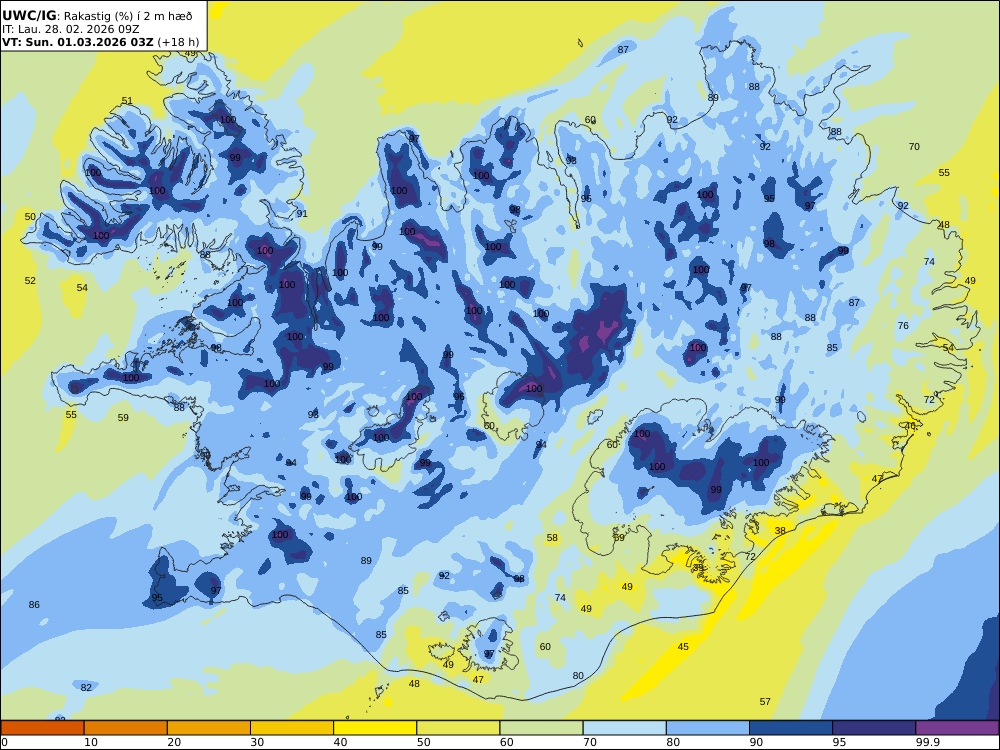This screenshot has width=1000, height=750.
Task: Select the '82' humidity value on the map
Action: [x=86, y=688]
